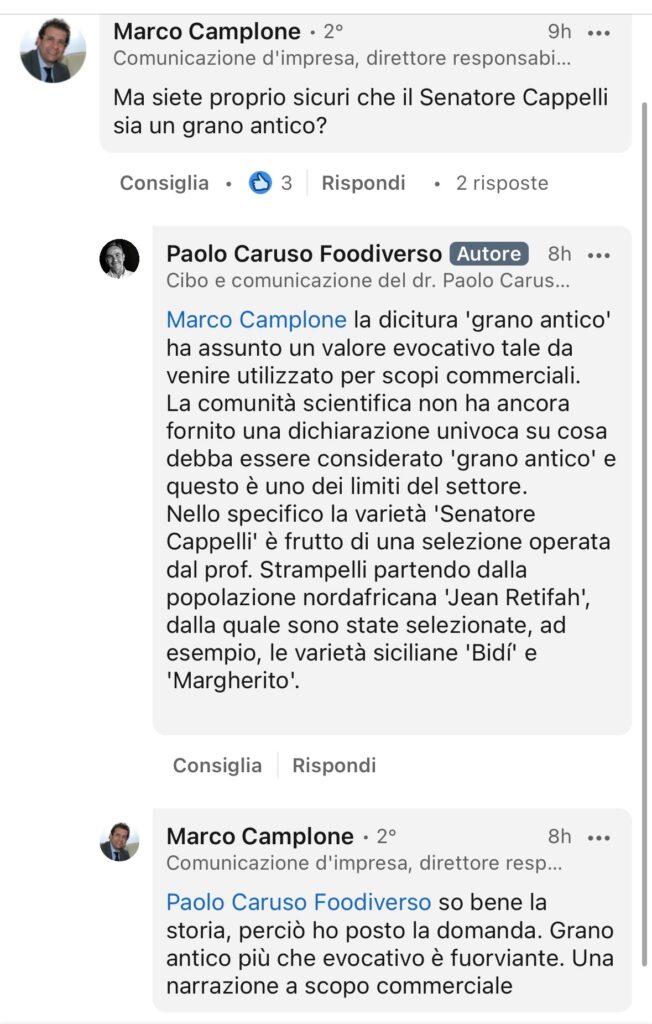The image size is (652, 1024).
Task: Click the Autore badge
Action: click(x=489, y=254)
